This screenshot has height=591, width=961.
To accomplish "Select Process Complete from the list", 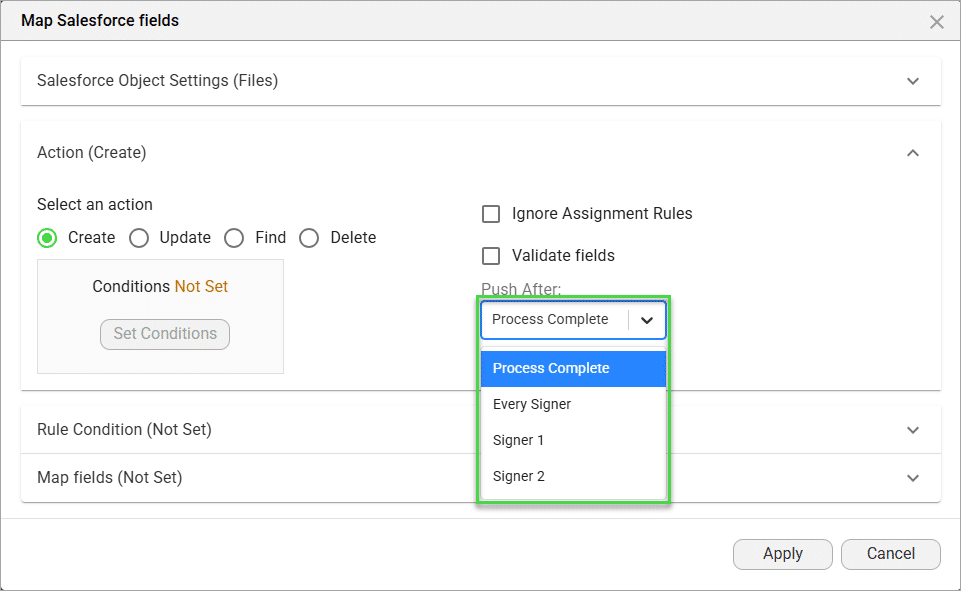I will (552, 368).
